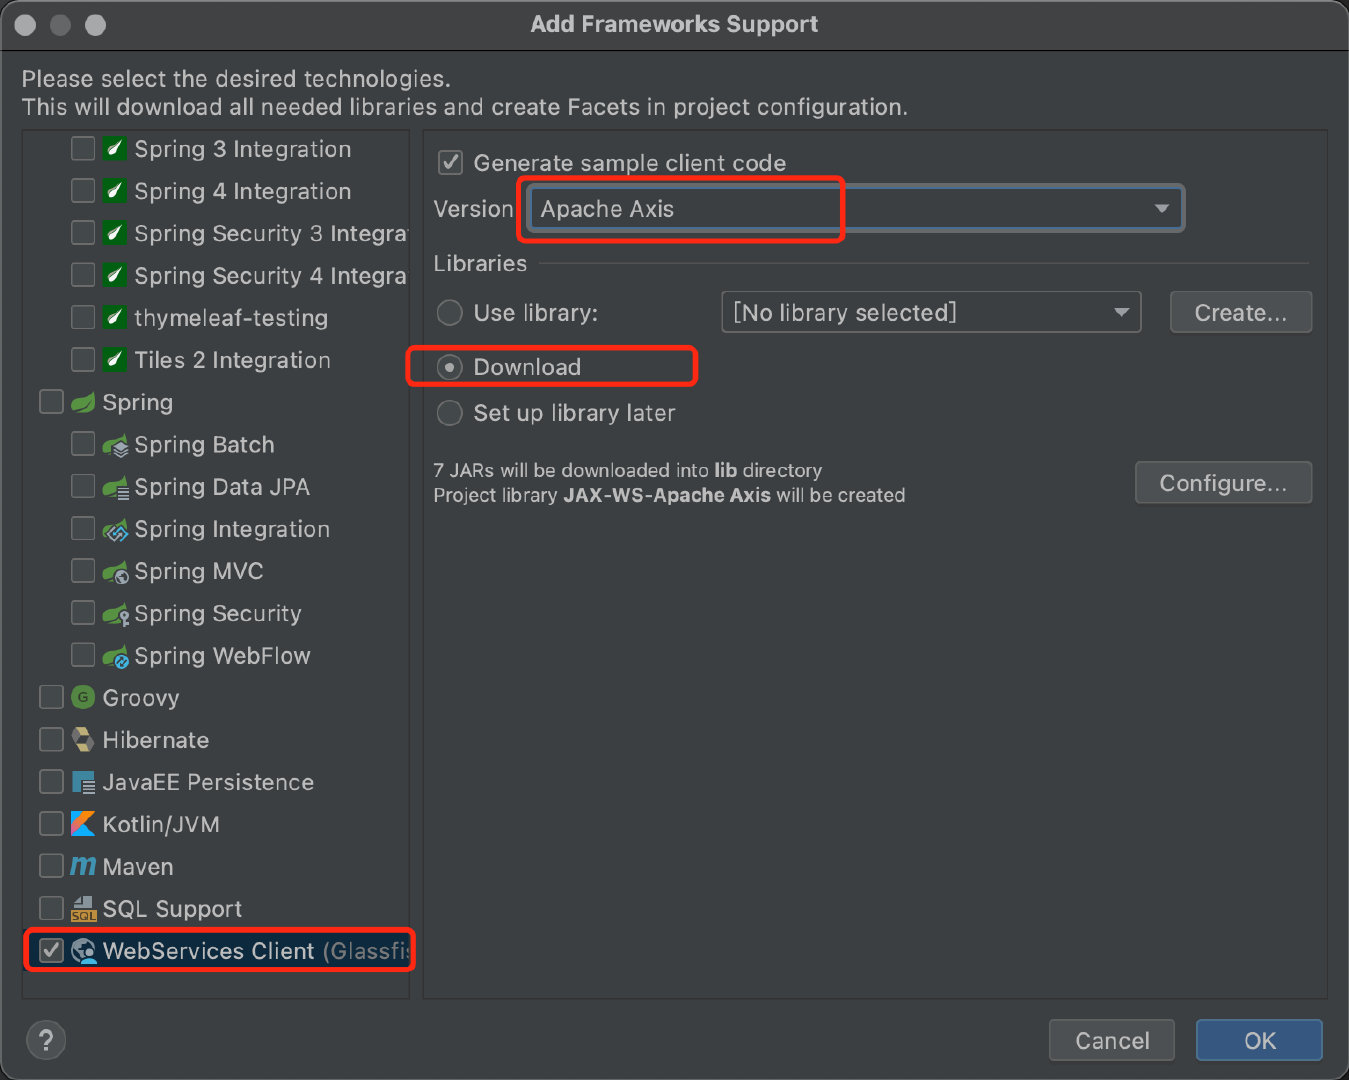Confirm the dialog with OK

point(1259,1040)
